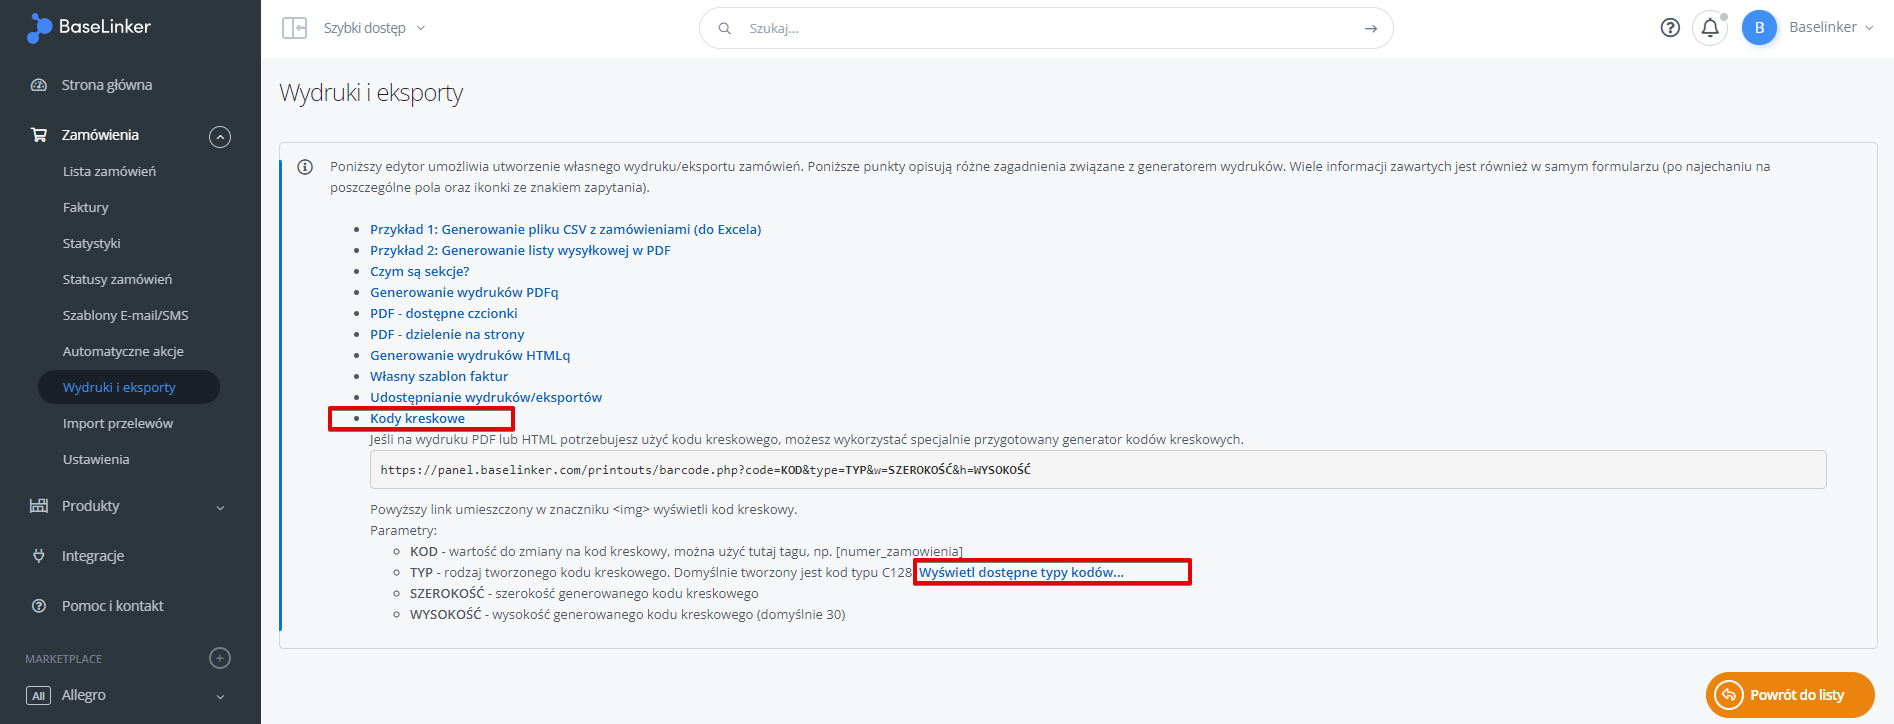Open Lista zamówień

(109, 171)
